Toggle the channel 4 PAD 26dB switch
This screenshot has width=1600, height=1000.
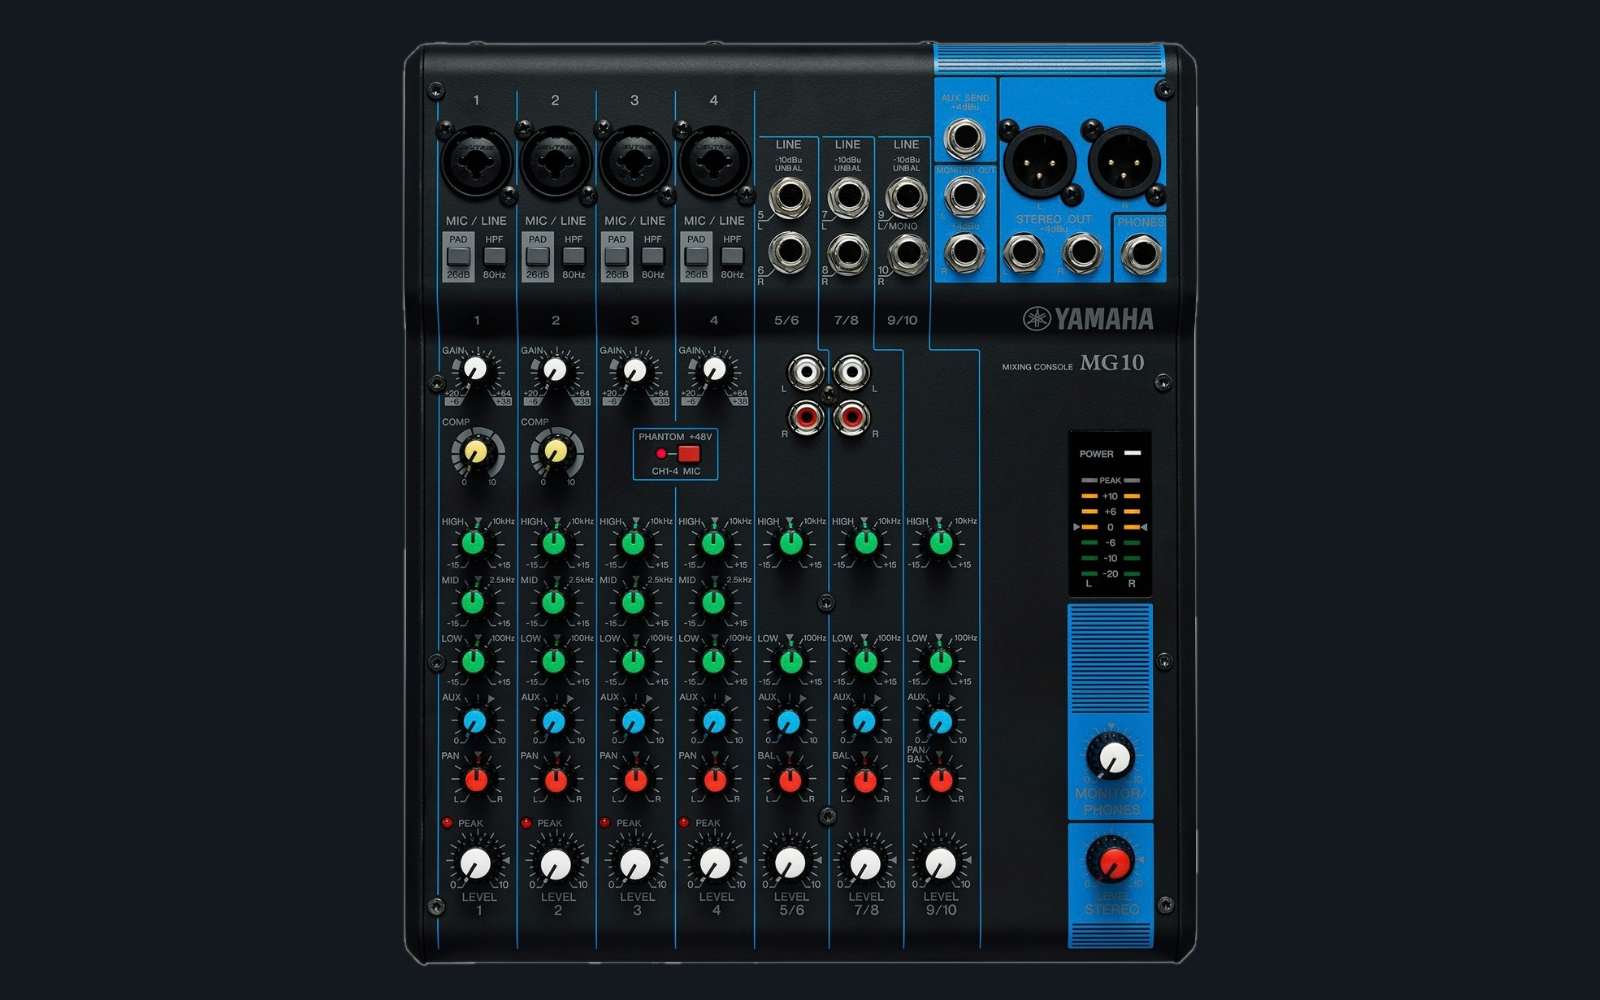[697, 258]
